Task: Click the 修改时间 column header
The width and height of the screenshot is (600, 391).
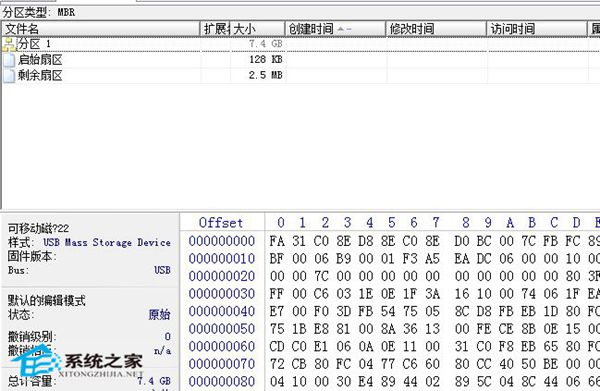Action: point(436,29)
